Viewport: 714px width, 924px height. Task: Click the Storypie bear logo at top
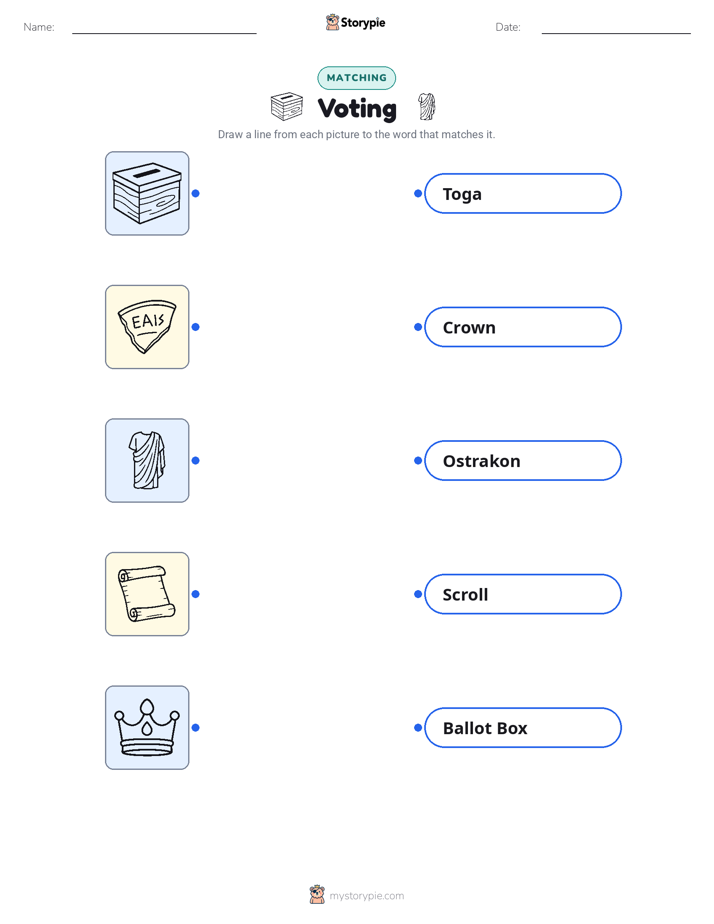pos(332,22)
